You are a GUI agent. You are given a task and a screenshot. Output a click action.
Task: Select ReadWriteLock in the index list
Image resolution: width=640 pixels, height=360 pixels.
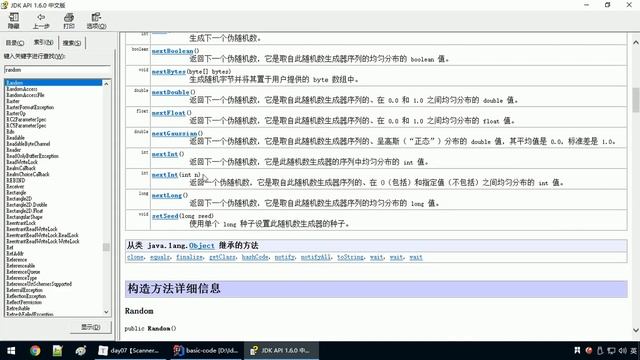pyautogui.click(x=22, y=162)
